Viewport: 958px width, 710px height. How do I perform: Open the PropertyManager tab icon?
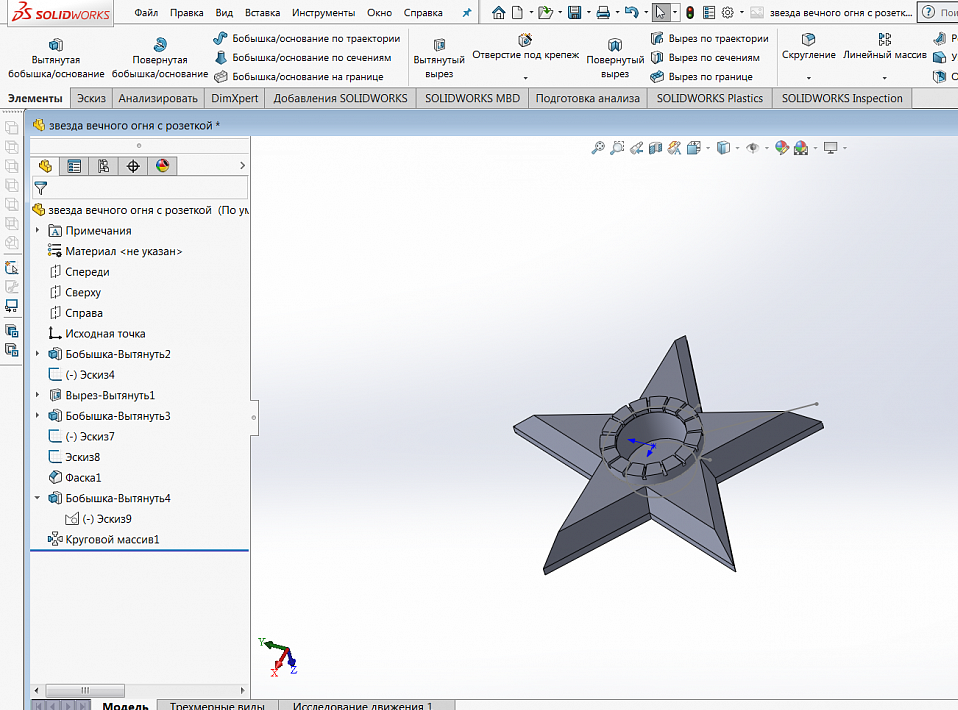[74, 166]
